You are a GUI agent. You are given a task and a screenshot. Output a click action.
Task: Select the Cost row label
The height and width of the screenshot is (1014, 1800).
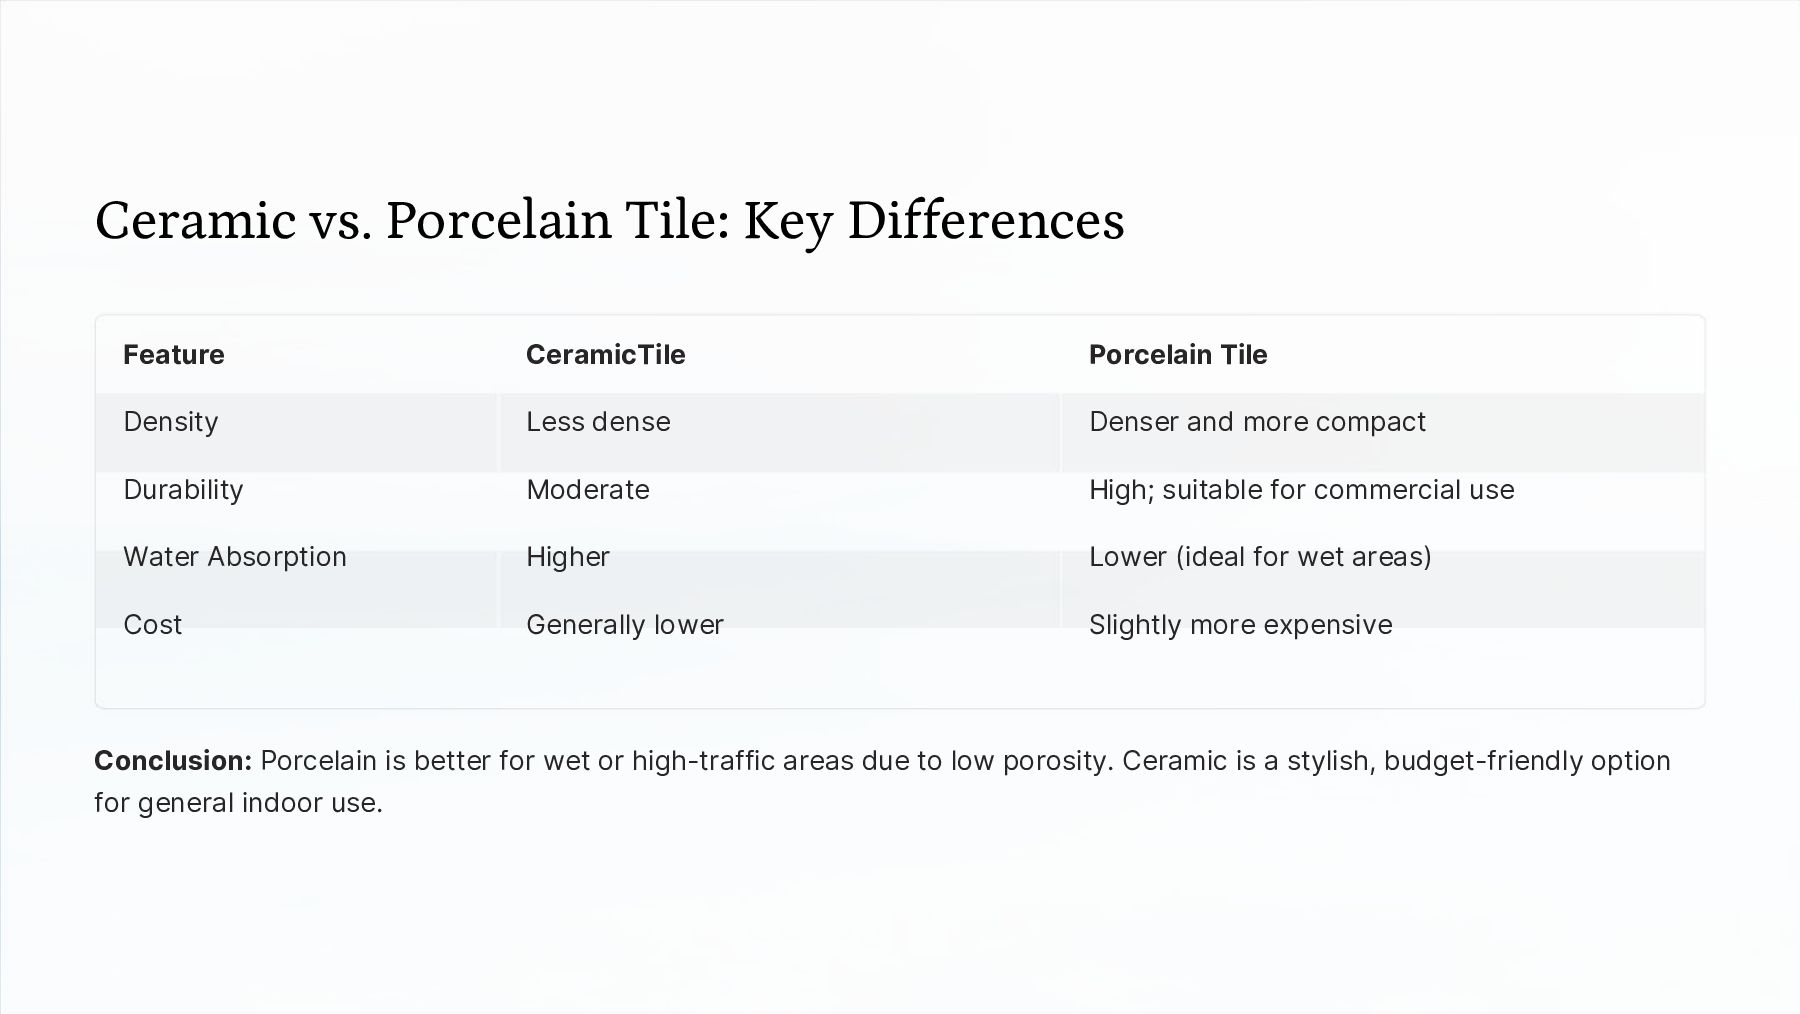pyautogui.click(x=152, y=625)
